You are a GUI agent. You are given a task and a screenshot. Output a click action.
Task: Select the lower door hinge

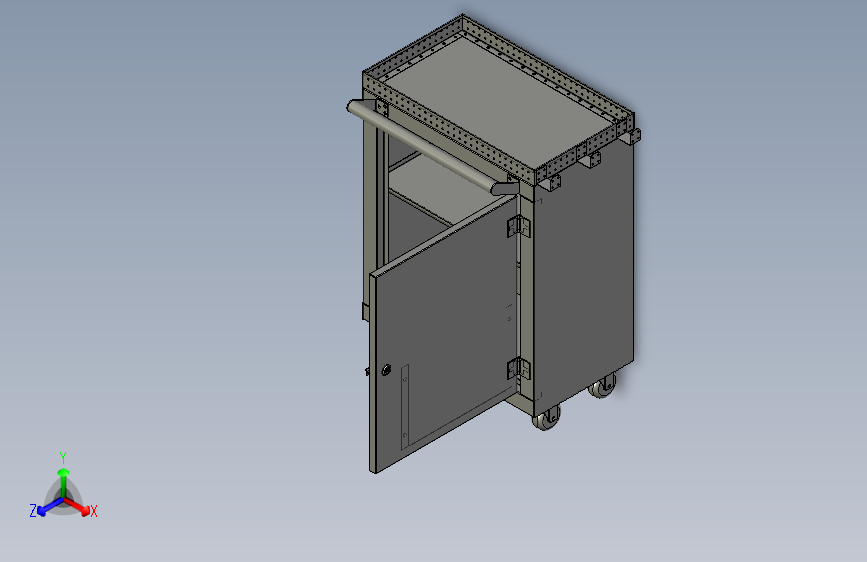click(x=518, y=368)
